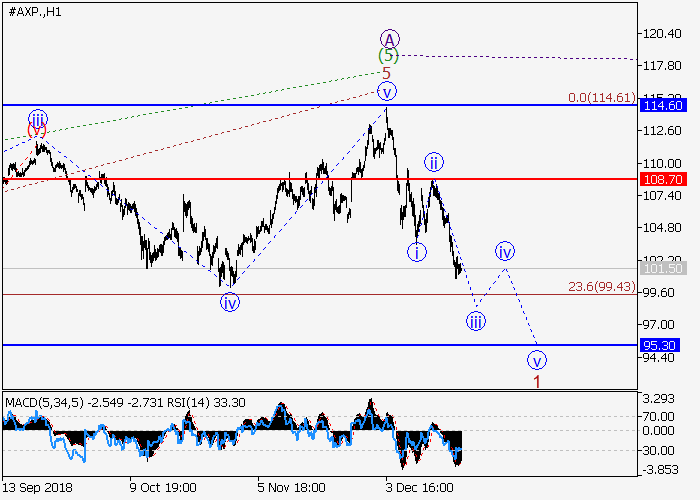The width and height of the screenshot is (700, 500).
Task: Click the #AXP.,H1 chart title
Action: click(x=34, y=10)
